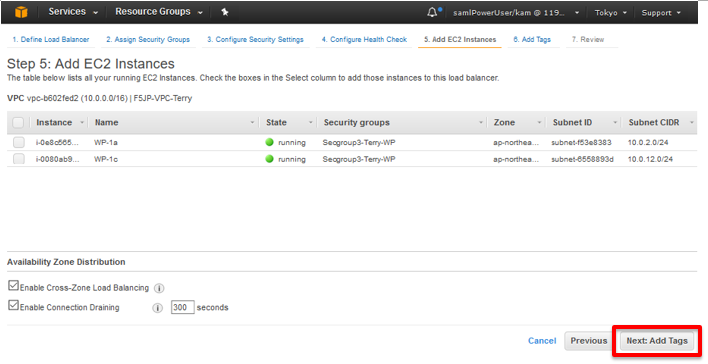Click the WP-1a name cell
This screenshot has height=364, width=708.
pos(106,142)
